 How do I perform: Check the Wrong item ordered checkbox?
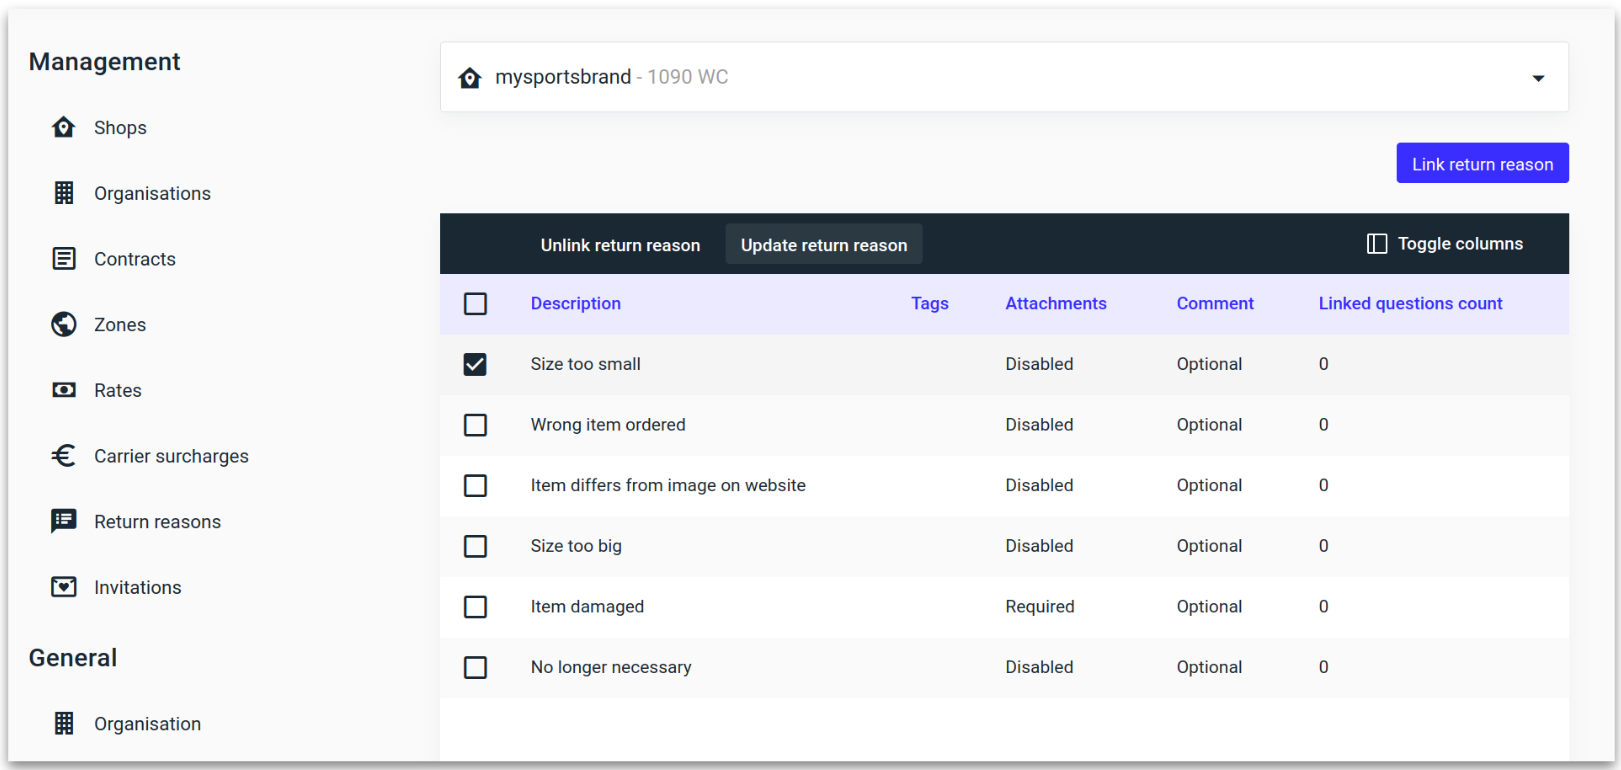coord(475,425)
